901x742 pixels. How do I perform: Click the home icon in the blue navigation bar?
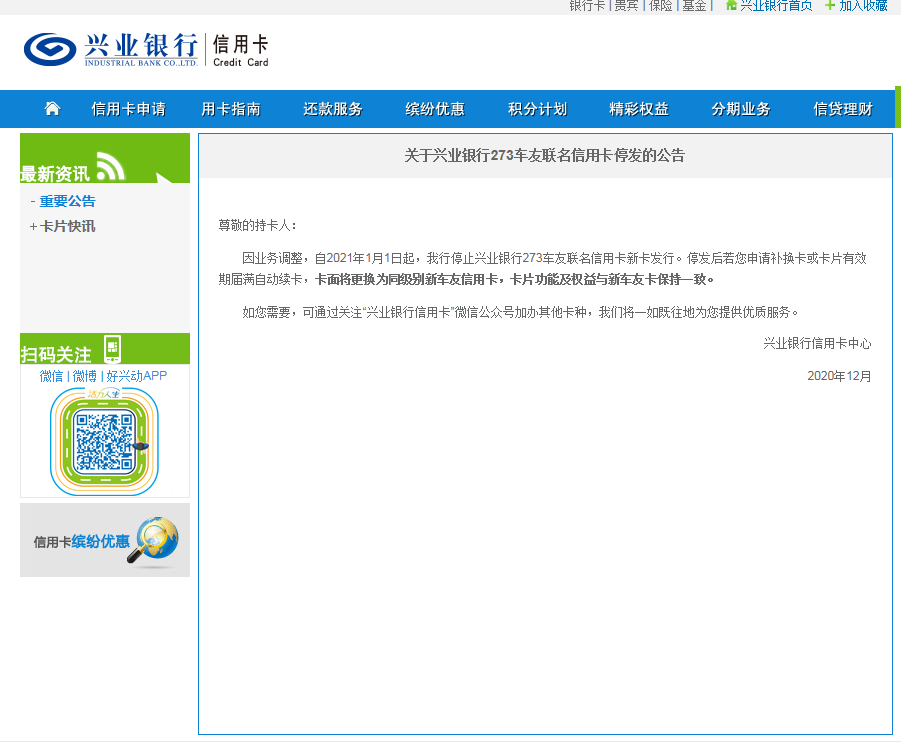pyautogui.click(x=52, y=108)
